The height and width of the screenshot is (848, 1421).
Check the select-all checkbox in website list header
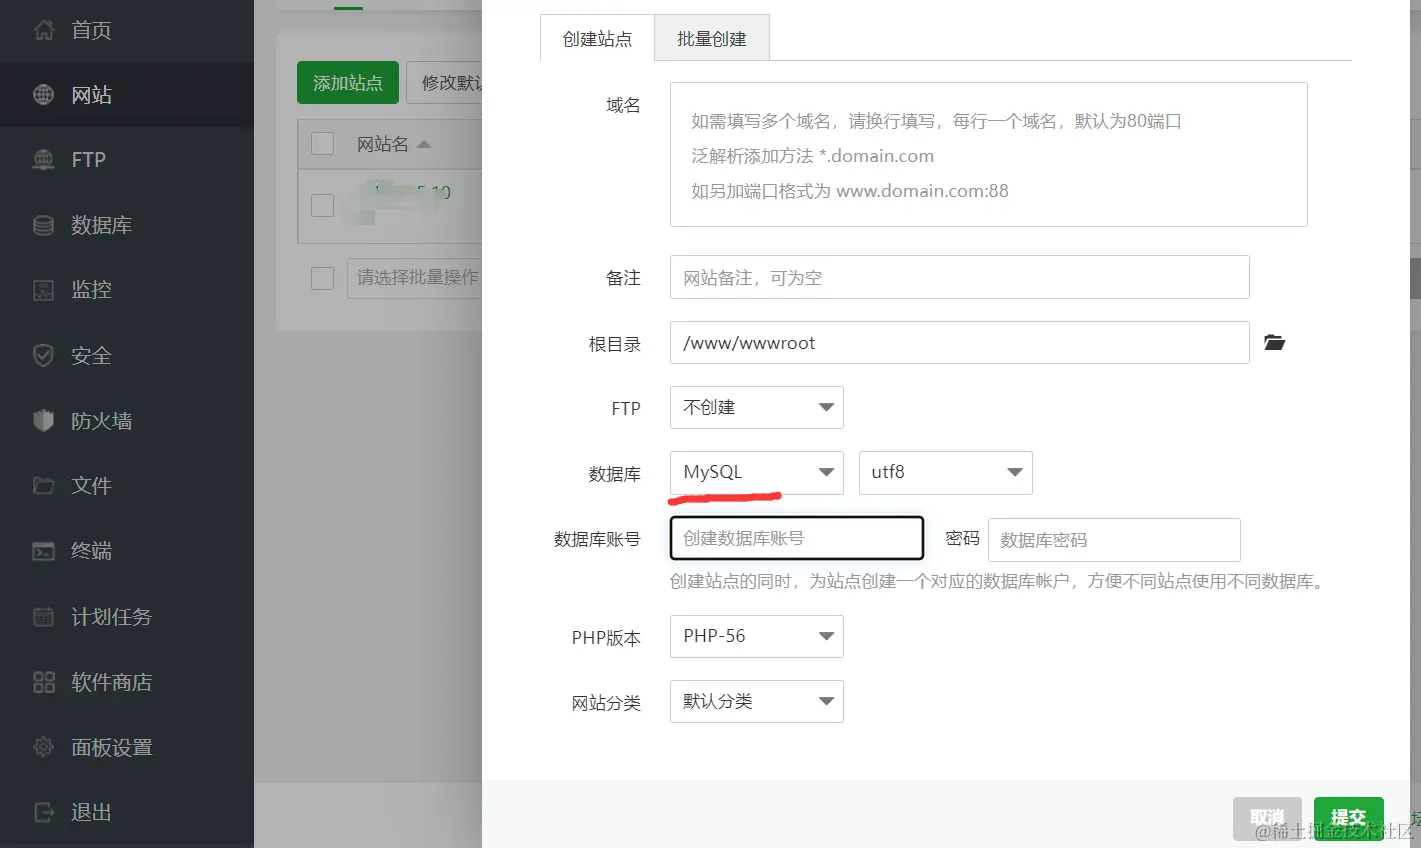coord(322,143)
